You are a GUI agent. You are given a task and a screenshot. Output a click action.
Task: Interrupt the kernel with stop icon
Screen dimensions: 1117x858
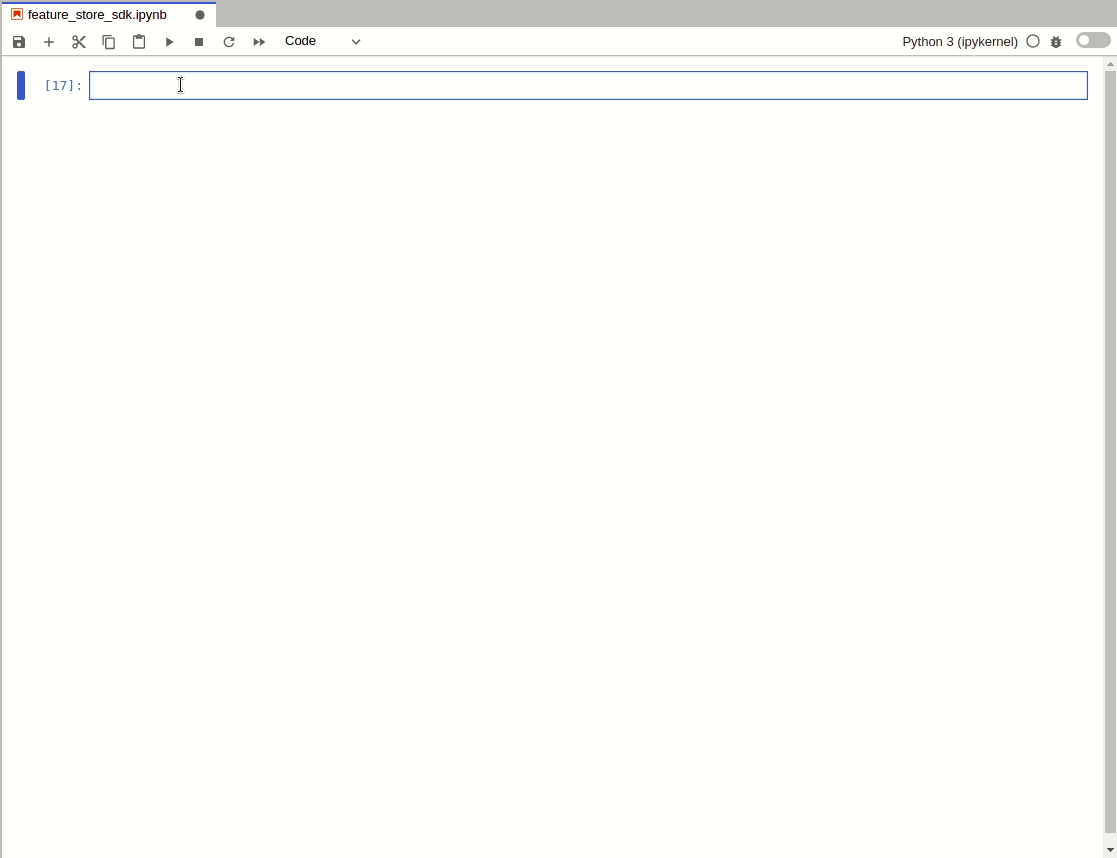pyautogui.click(x=199, y=42)
